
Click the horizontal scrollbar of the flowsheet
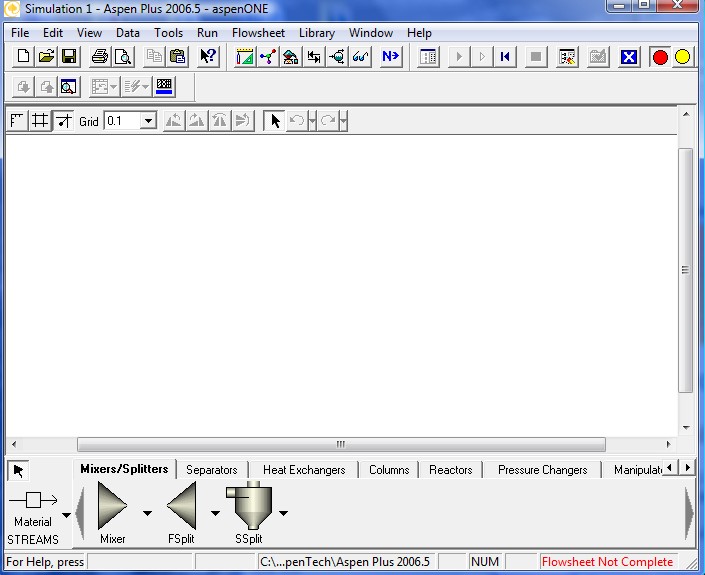[340, 445]
